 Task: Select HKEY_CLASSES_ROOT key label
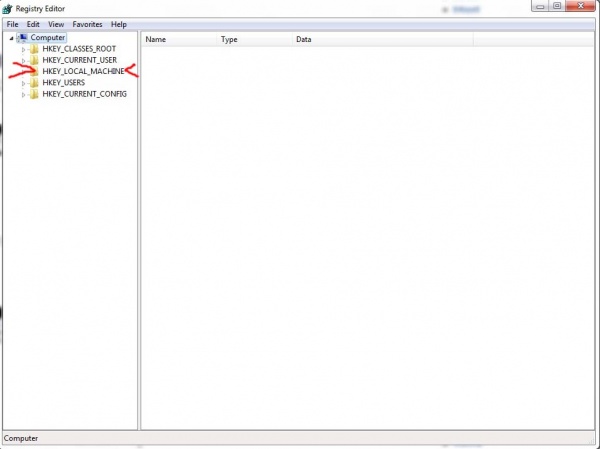pos(79,49)
